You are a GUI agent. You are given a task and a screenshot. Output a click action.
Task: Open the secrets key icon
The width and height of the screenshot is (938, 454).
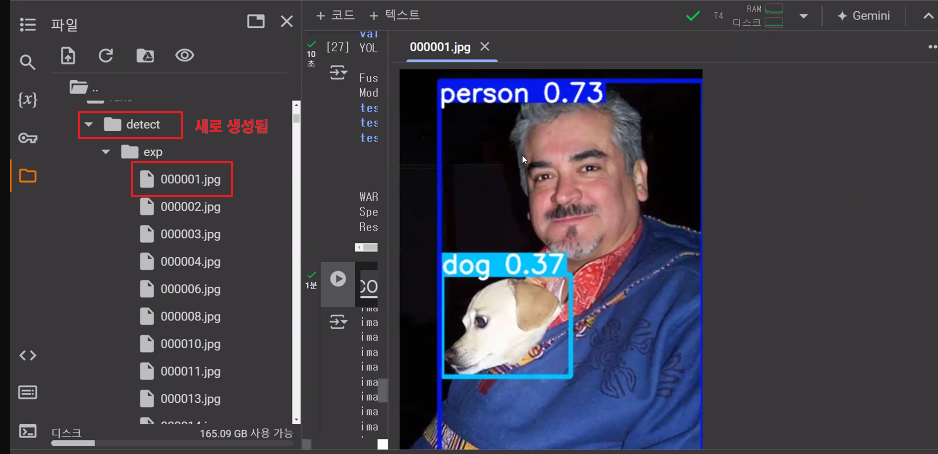click(28, 138)
